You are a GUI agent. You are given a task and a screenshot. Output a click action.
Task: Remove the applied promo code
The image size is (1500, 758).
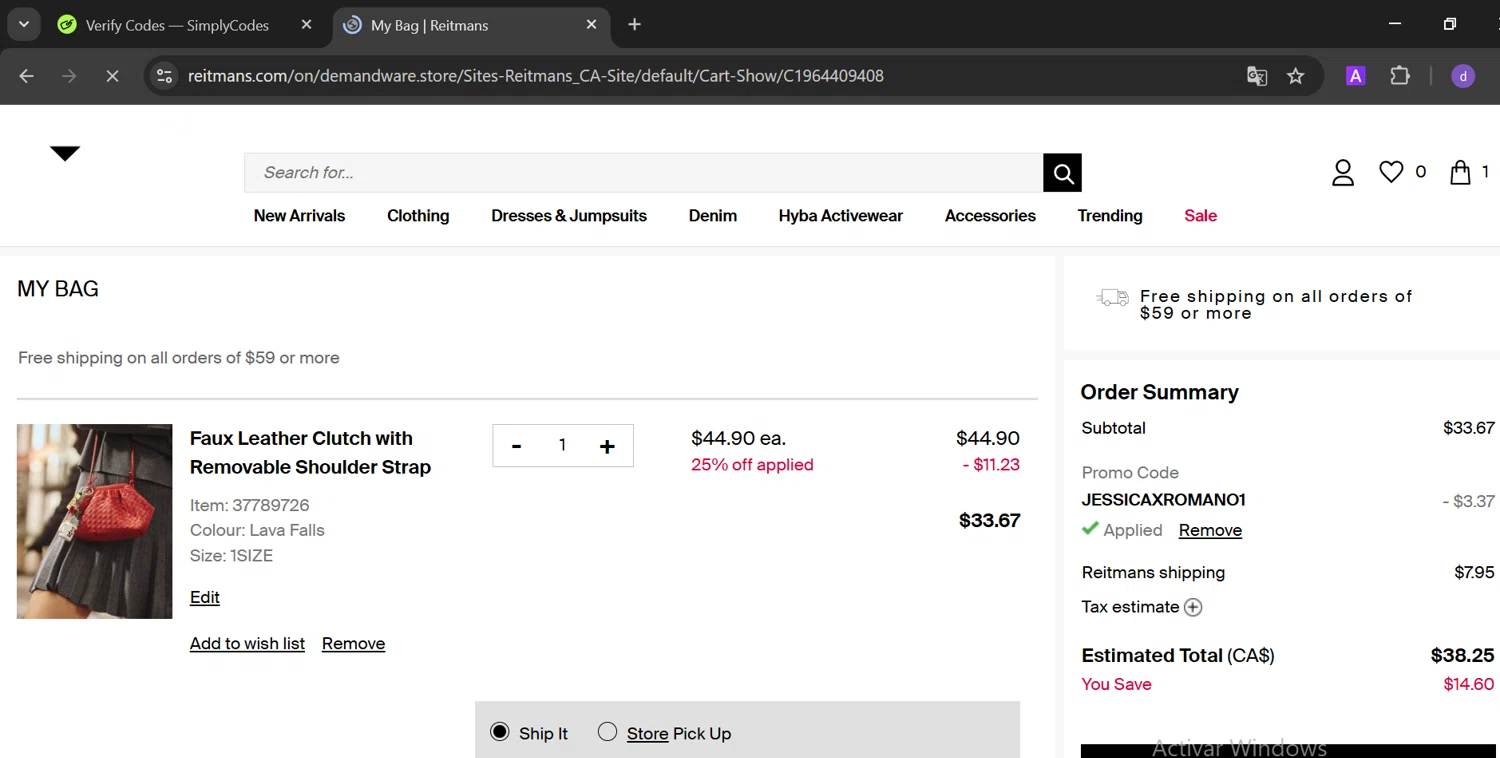point(1210,531)
